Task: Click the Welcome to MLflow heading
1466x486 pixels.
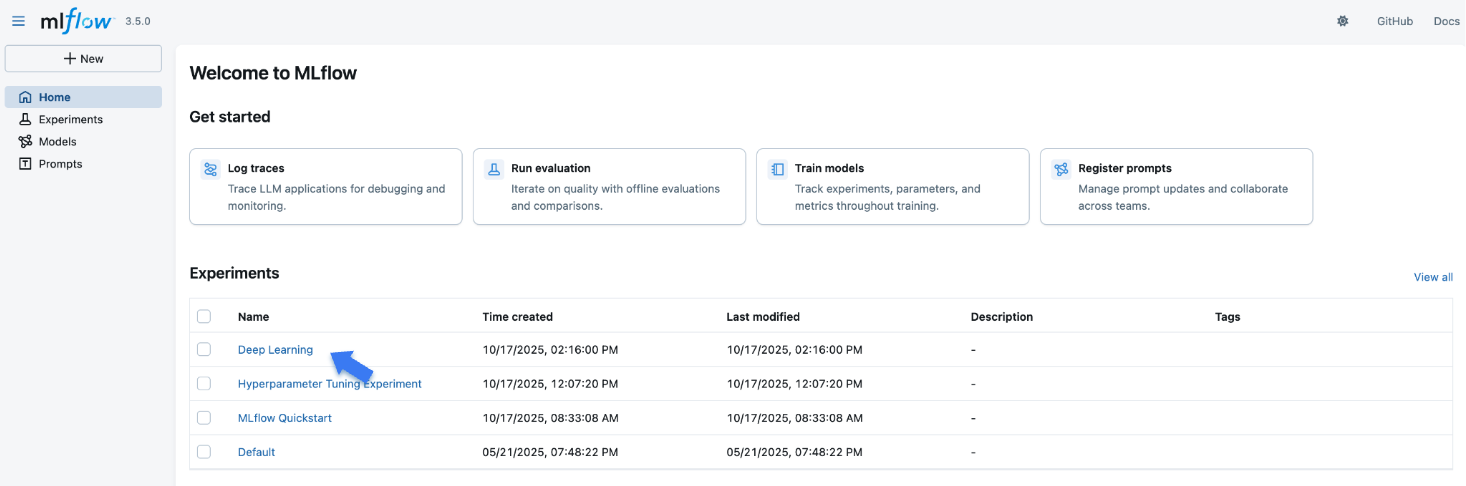Action: tap(273, 73)
